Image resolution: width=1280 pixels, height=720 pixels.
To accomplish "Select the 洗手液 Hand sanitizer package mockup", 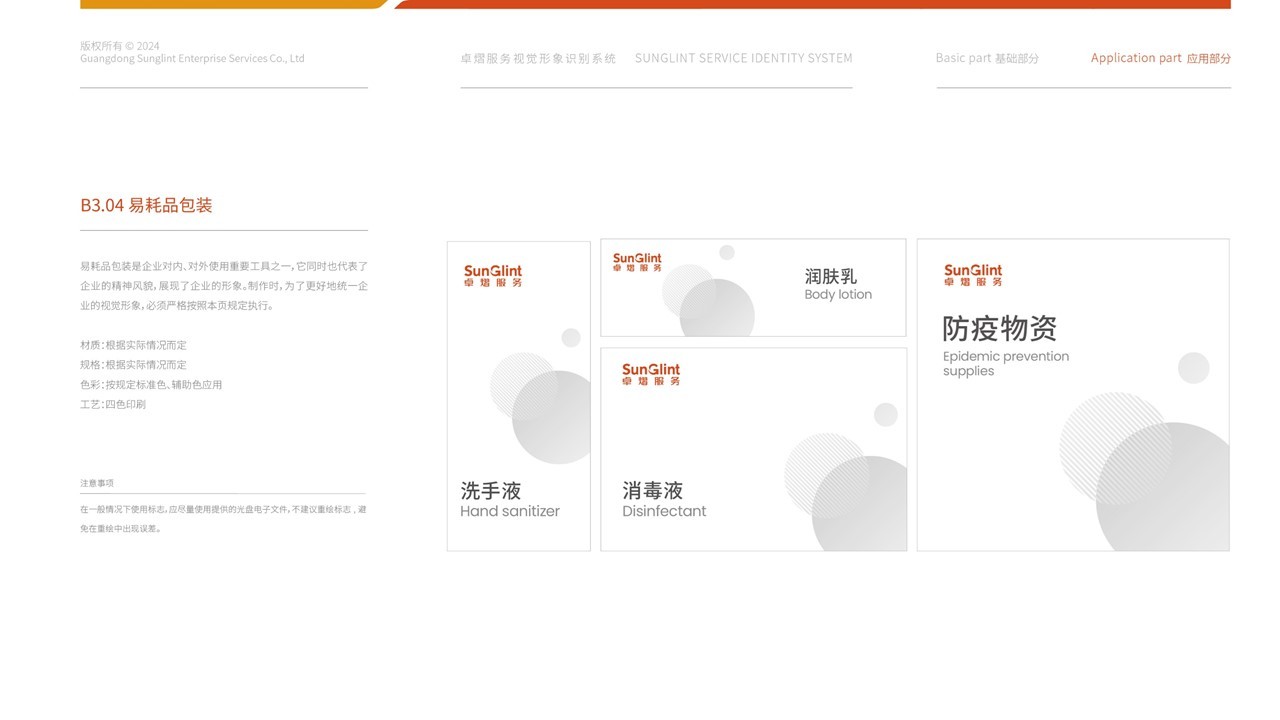I will coord(518,395).
